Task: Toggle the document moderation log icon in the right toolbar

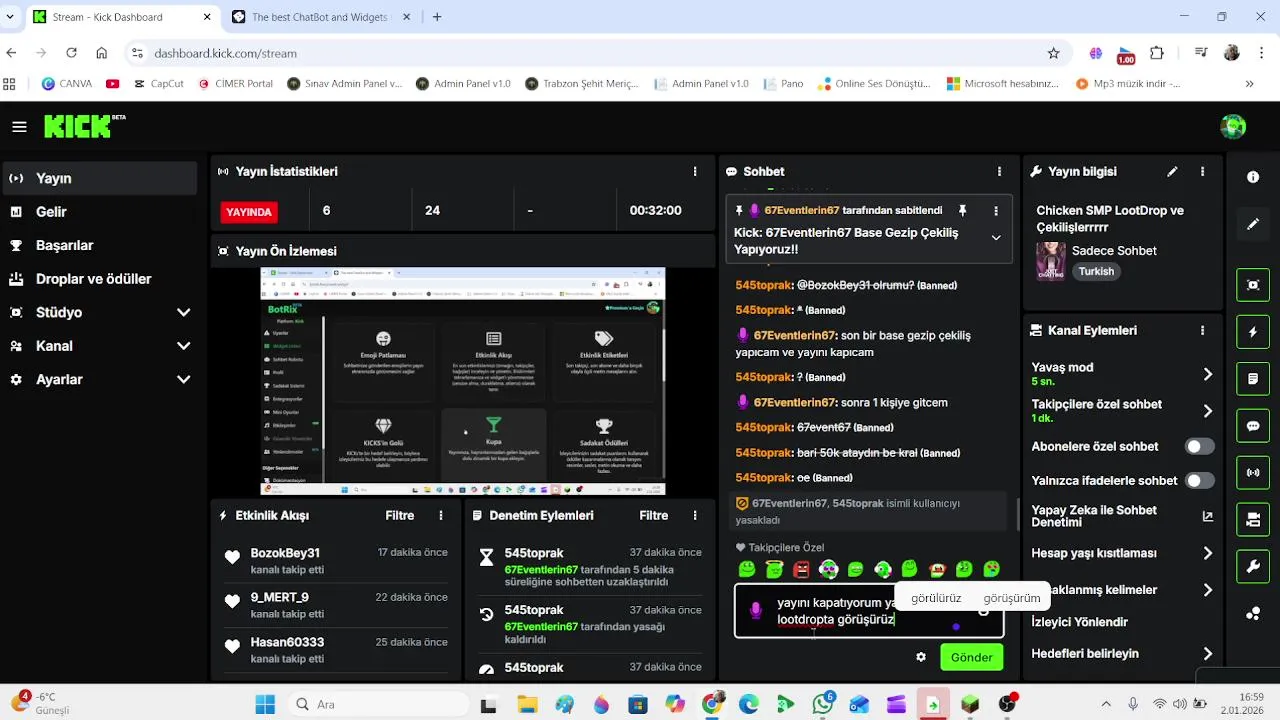Action: click(1253, 379)
